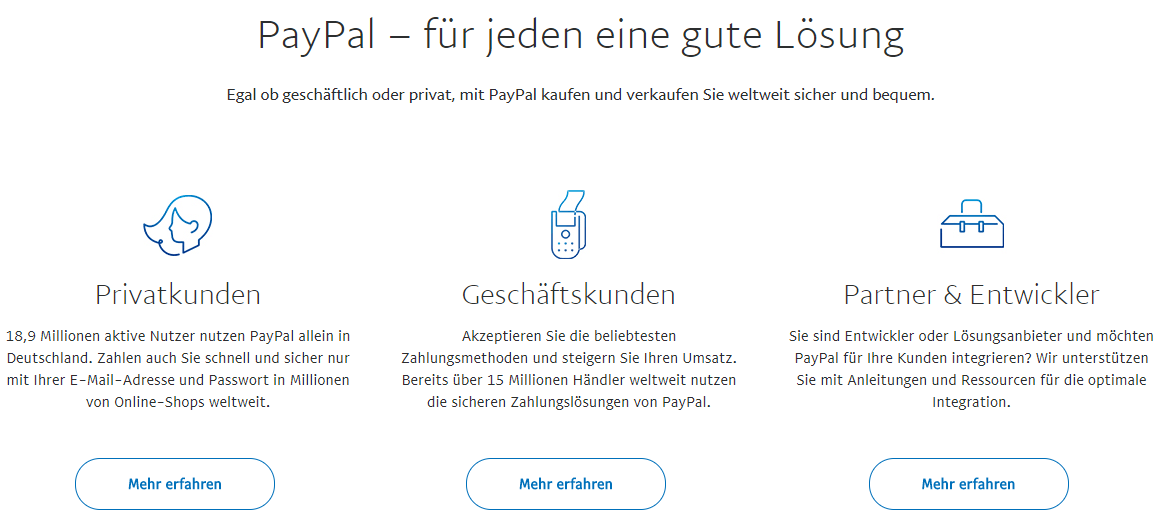
Task: Click the line mentioning 15 Millionen Händler
Action: point(568,380)
